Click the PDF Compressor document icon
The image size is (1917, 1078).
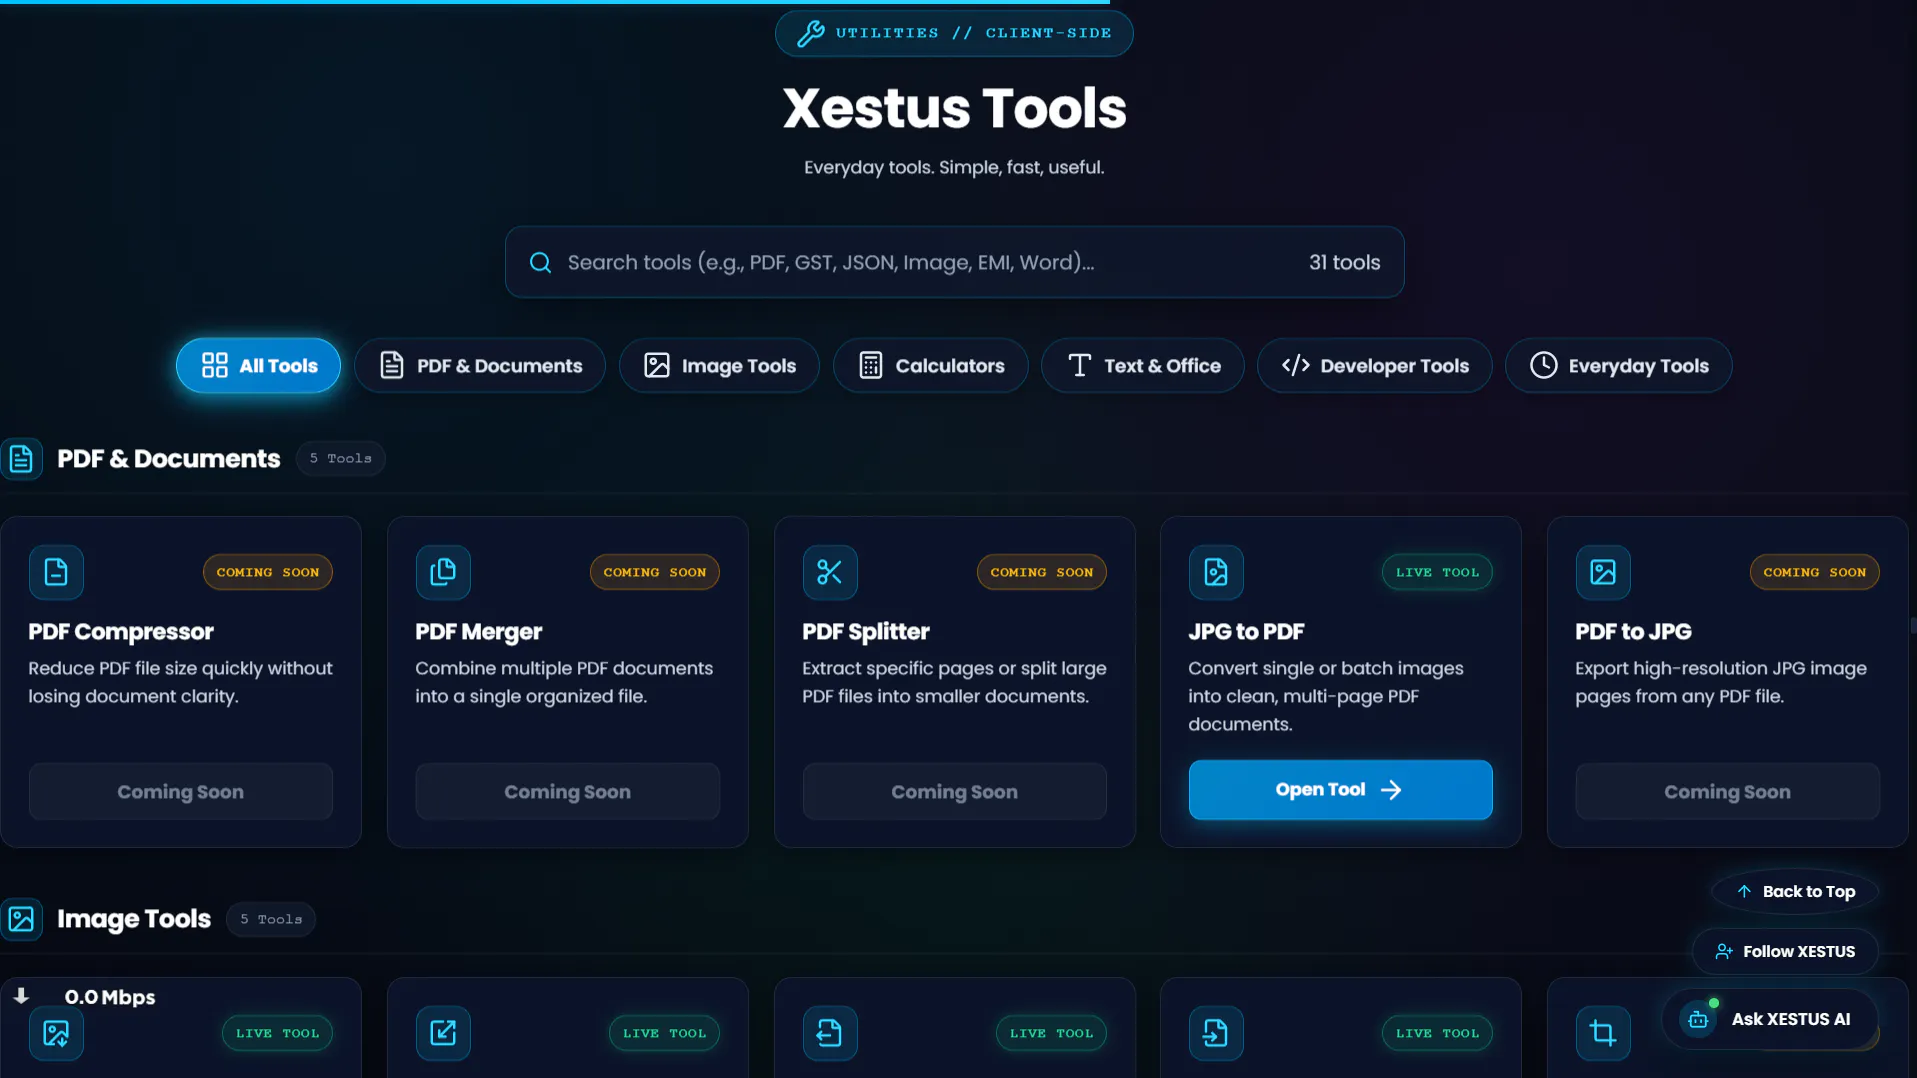(x=56, y=572)
